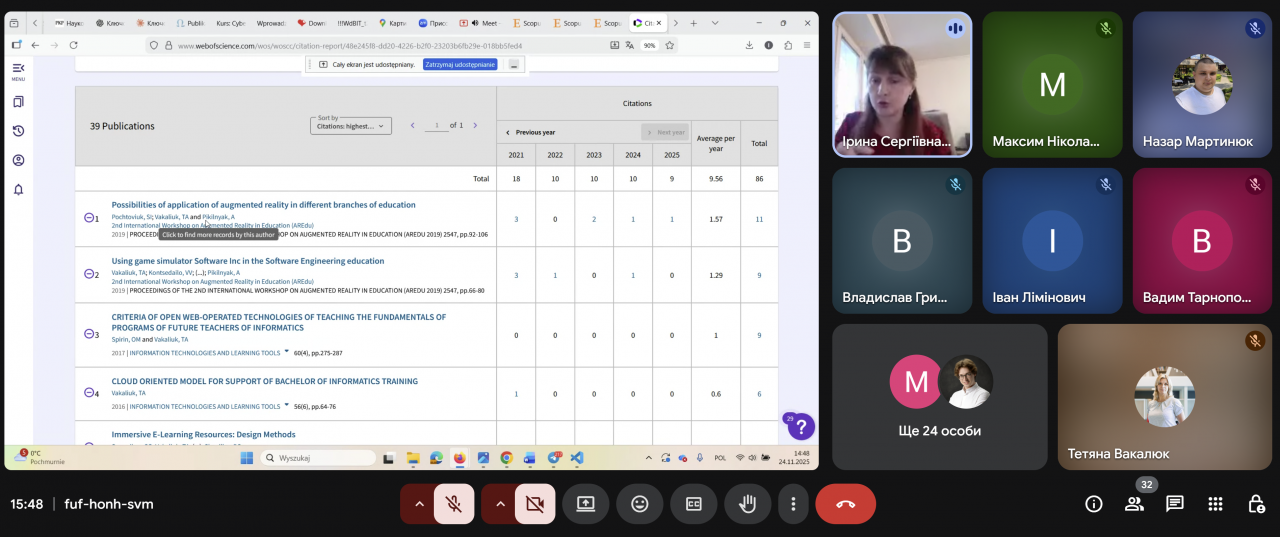Click the Previous year button
The width and height of the screenshot is (1280, 537).
[531, 132]
